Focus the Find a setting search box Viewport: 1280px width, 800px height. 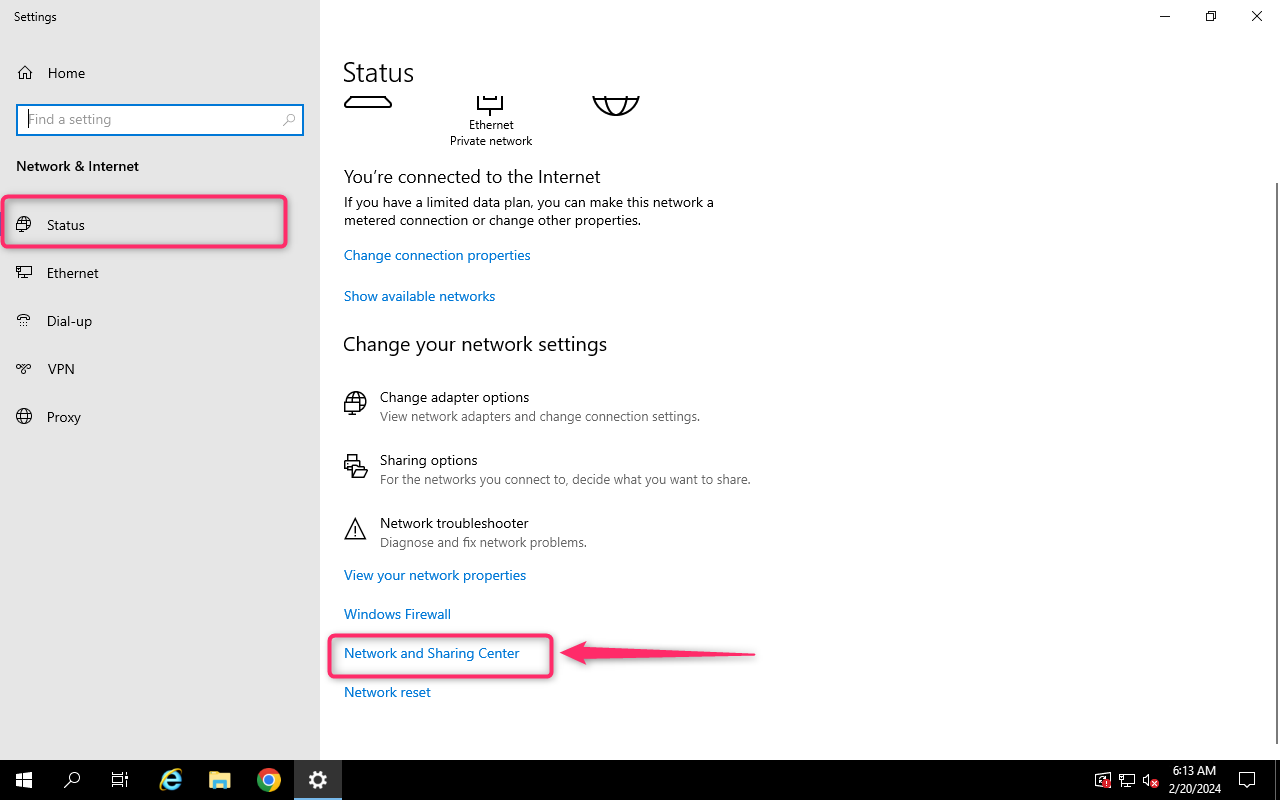pos(160,119)
